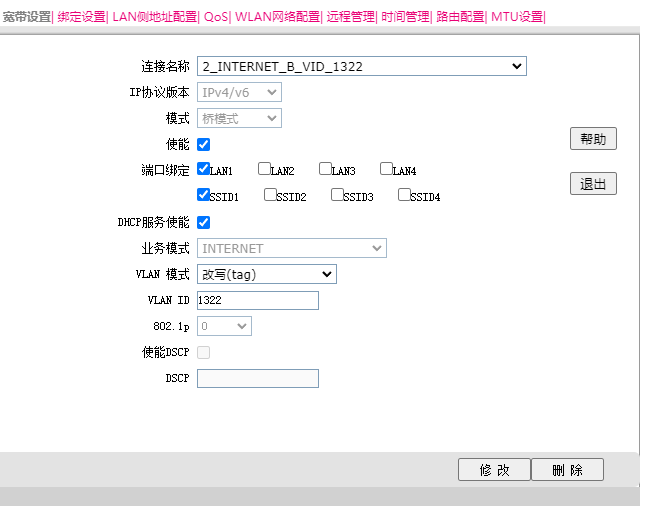Viewport: 646px width, 506px height.
Task: Click the 删除 button
Action: [567, 470]
